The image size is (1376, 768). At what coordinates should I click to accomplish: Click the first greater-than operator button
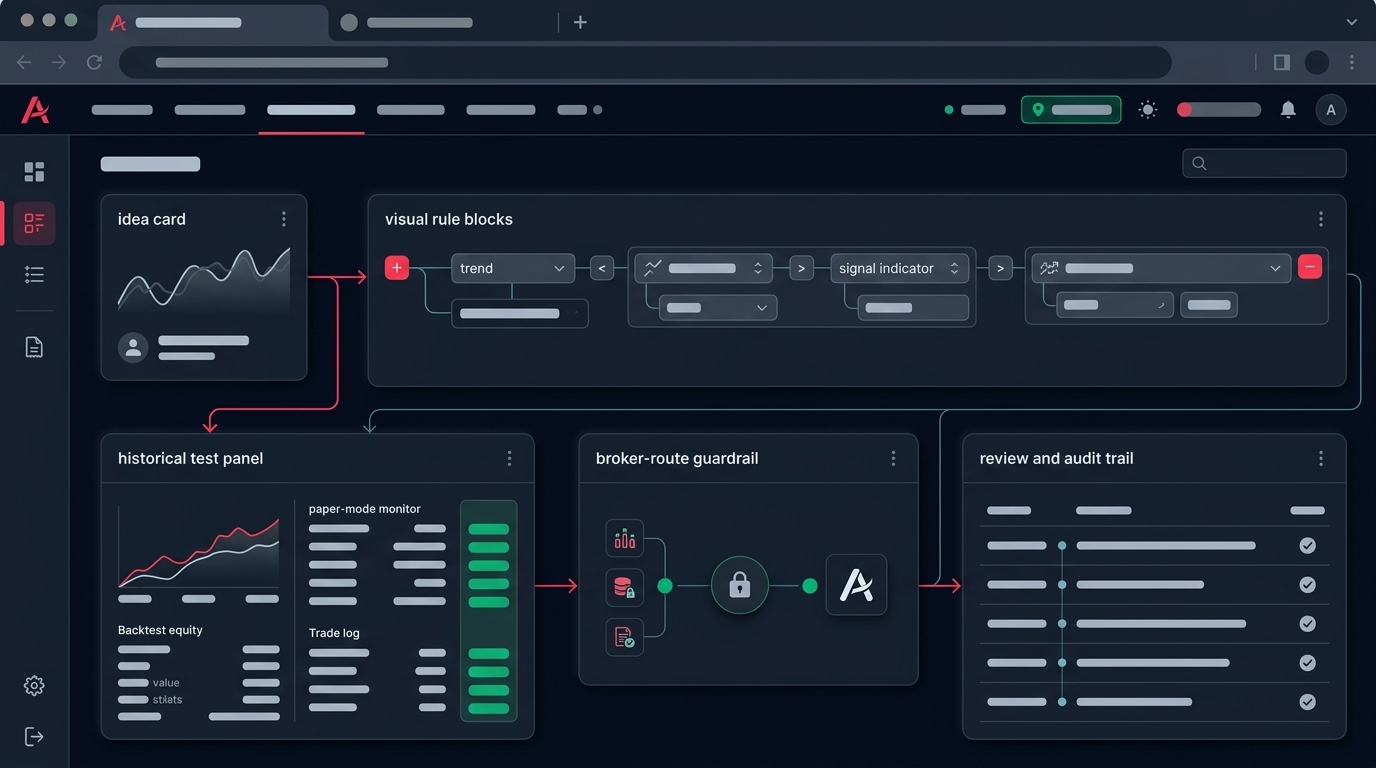pos(801,268)
